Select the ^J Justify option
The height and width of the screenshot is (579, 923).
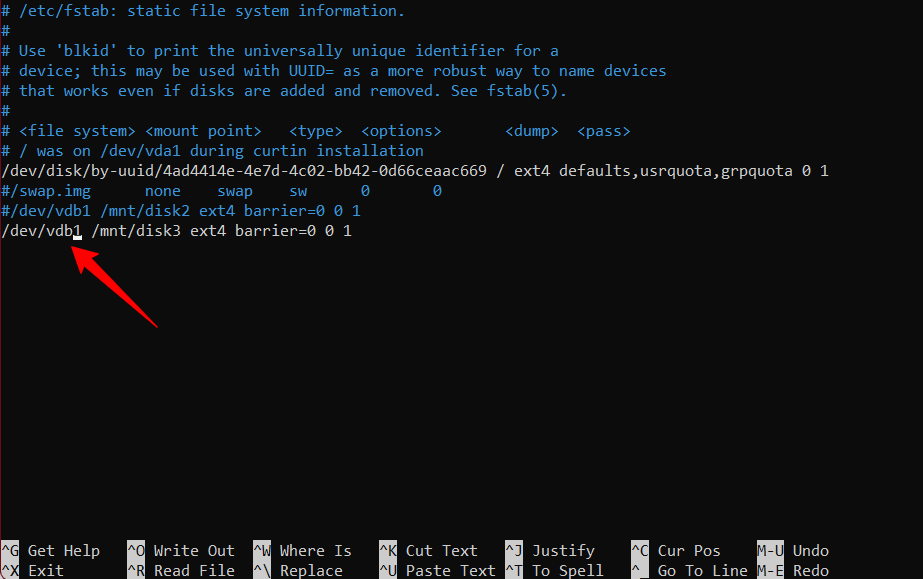pyautogui.click(x=550, y=551)
